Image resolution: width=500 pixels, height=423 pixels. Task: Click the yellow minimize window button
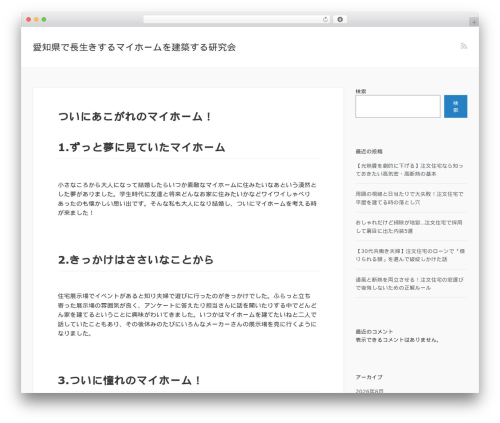36,20
